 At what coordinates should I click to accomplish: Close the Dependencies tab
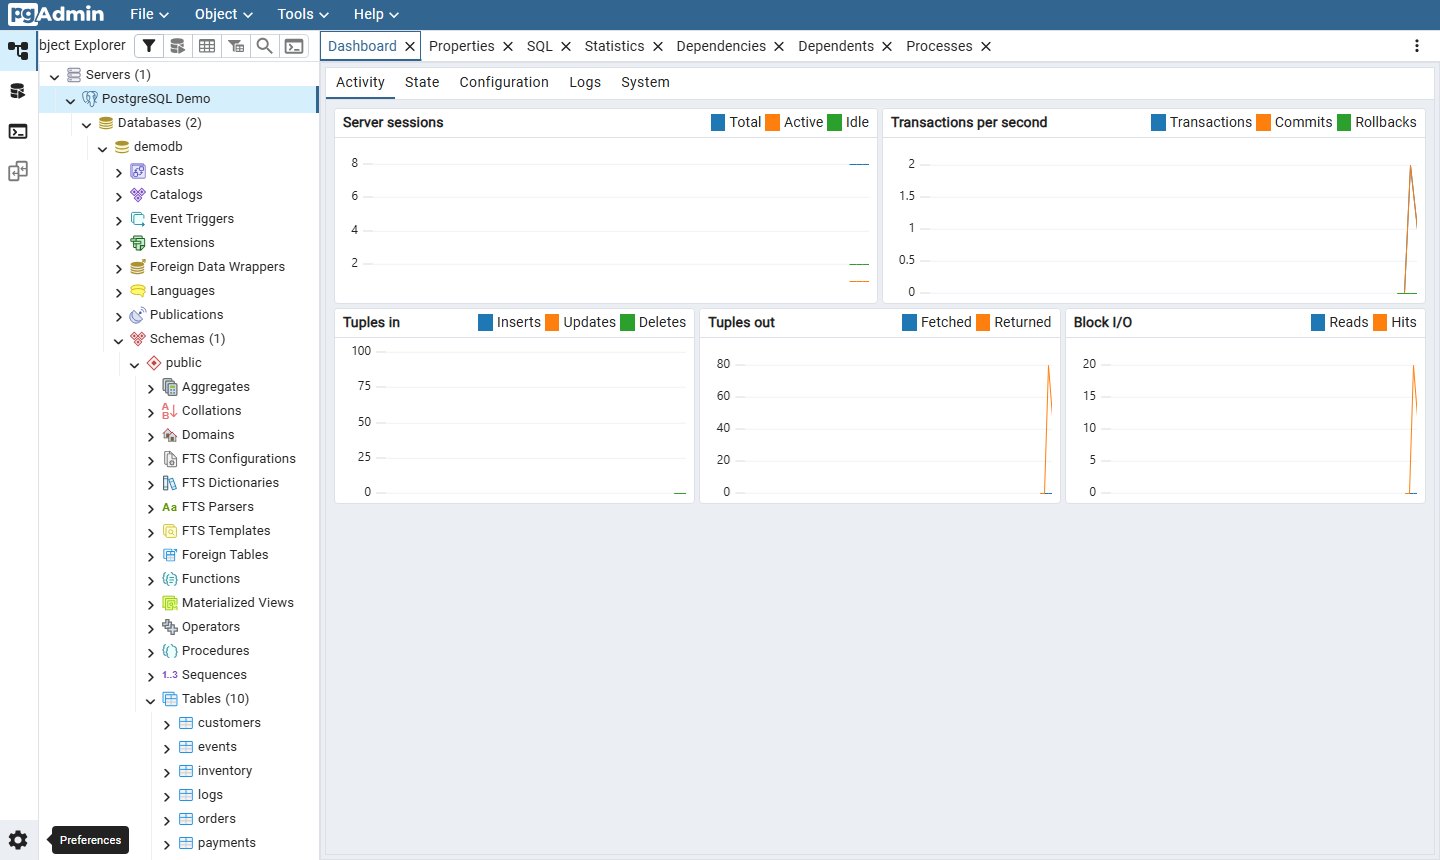pyautogui.click(x=779, y=47)
